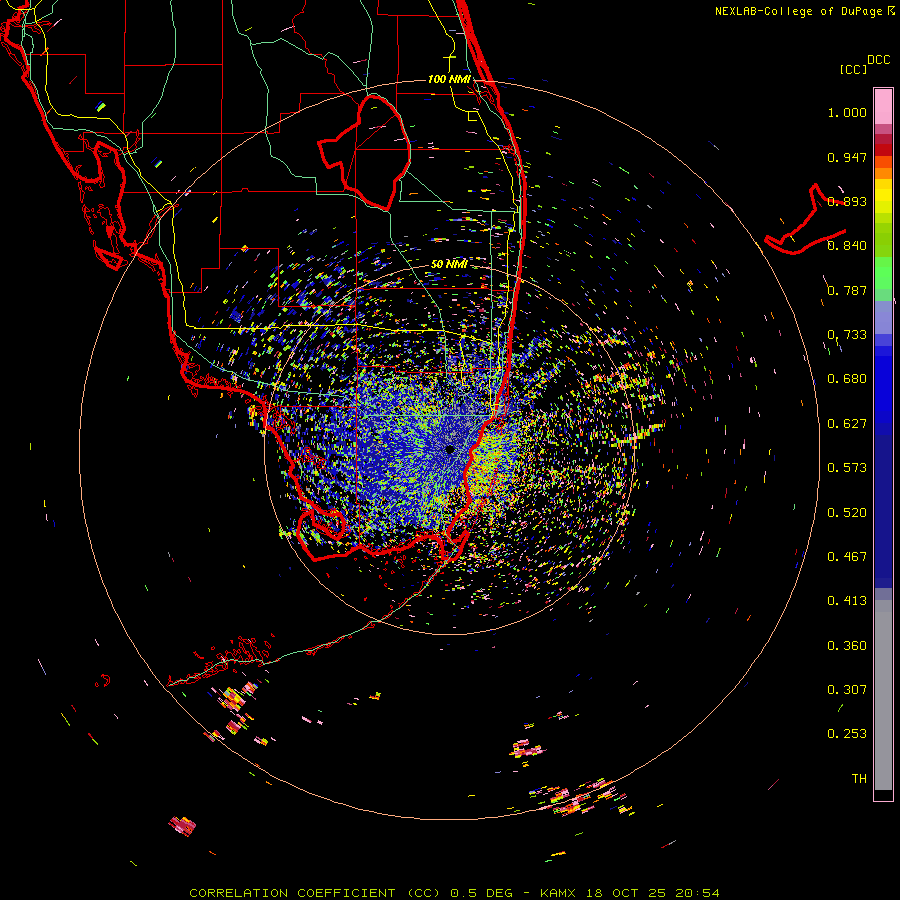Click the 0.520 legend value
900x900 pixels.
(x=847, y=513)
